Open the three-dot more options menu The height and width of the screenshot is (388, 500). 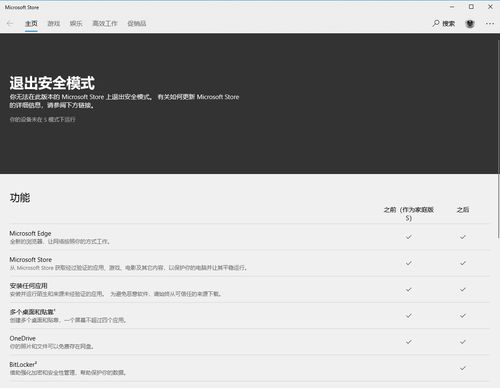point(490,23)
